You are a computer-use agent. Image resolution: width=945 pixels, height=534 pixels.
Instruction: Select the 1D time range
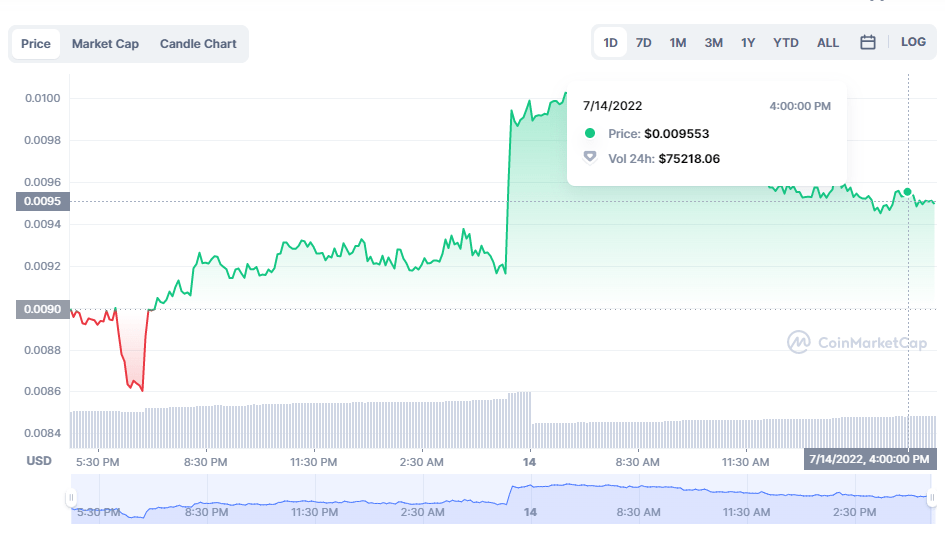click(x=610, y=43)
